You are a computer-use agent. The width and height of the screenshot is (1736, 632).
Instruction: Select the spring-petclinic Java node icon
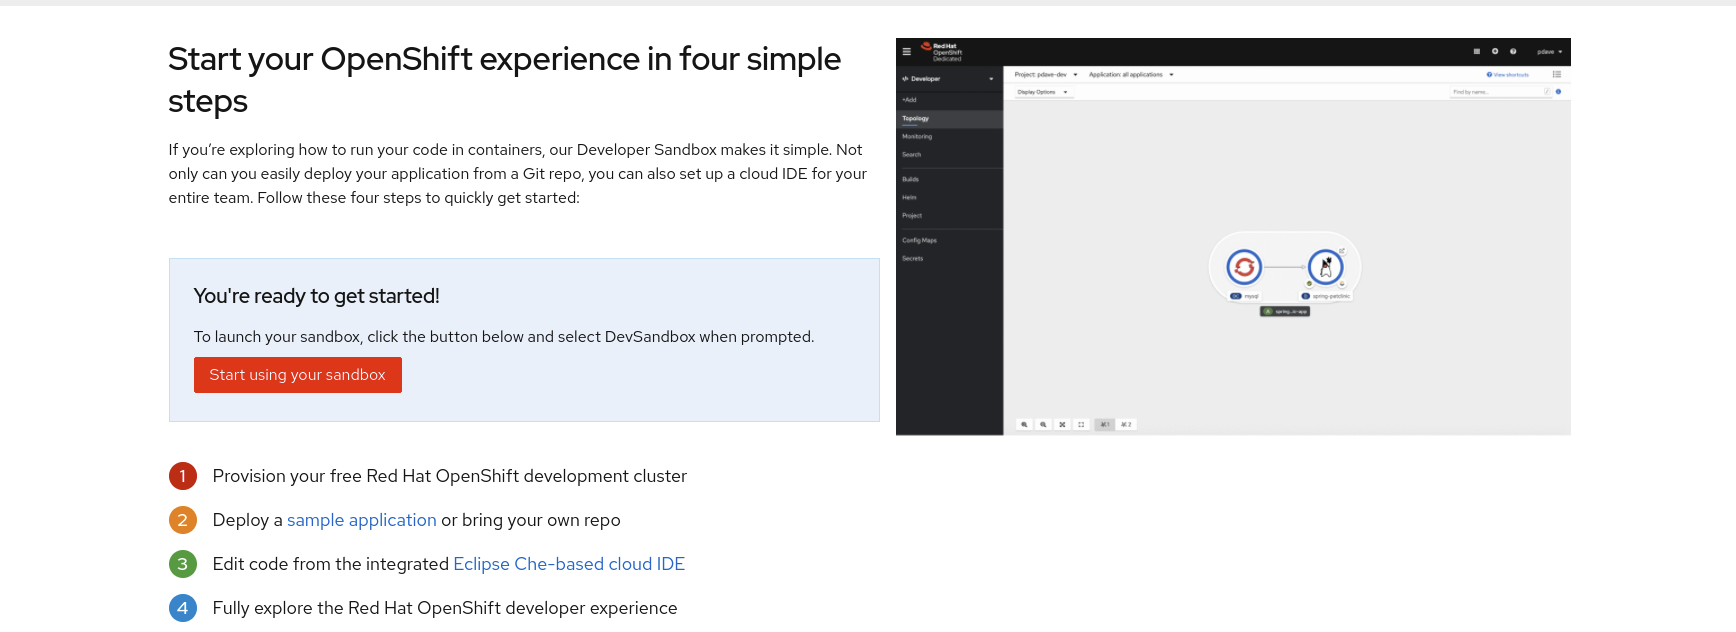[x=1325, y=267]
